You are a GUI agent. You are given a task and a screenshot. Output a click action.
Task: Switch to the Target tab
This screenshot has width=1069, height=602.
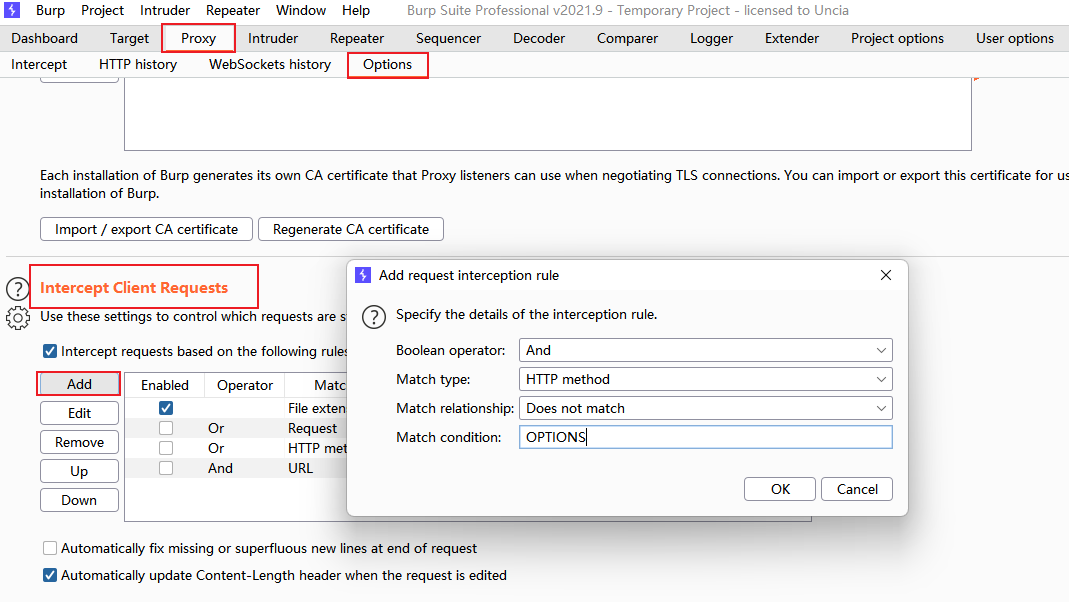(x=129, y=38)
